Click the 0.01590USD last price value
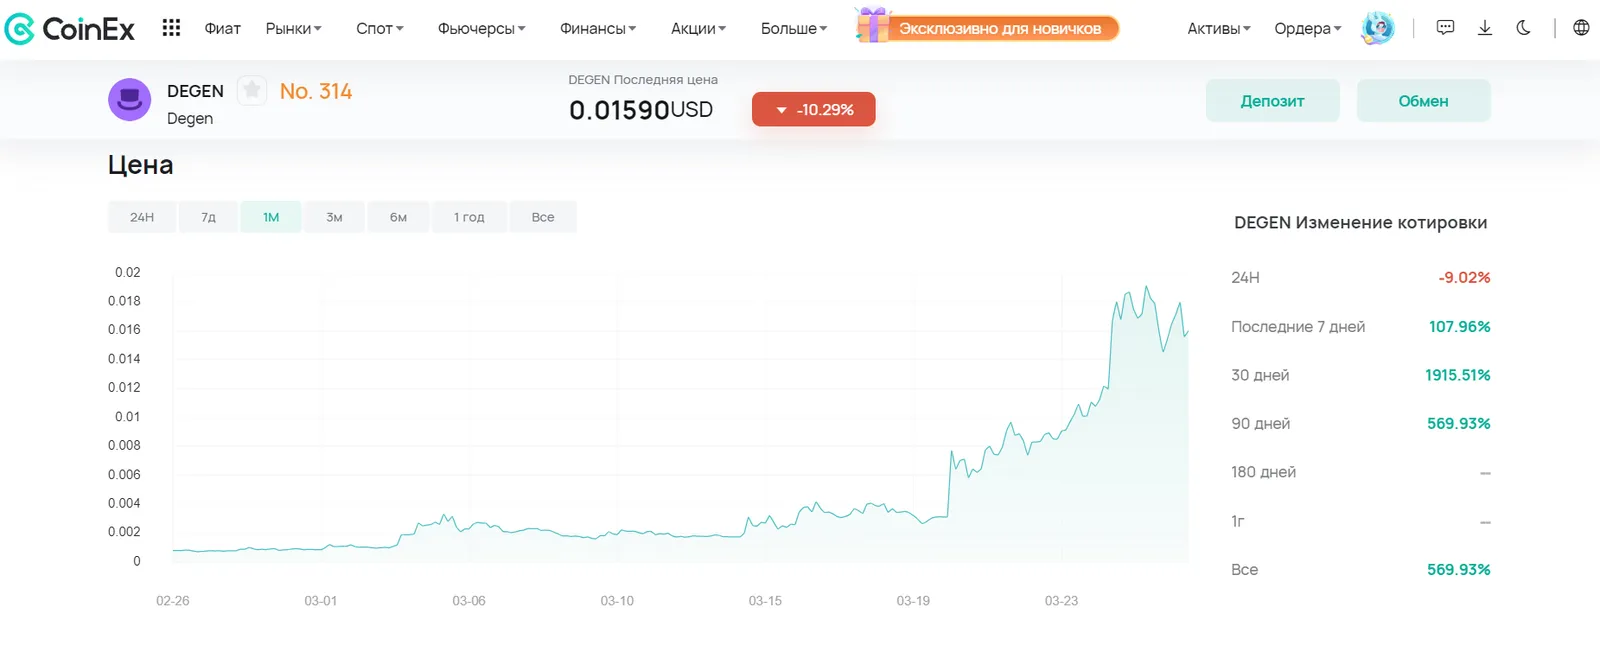 641,110
